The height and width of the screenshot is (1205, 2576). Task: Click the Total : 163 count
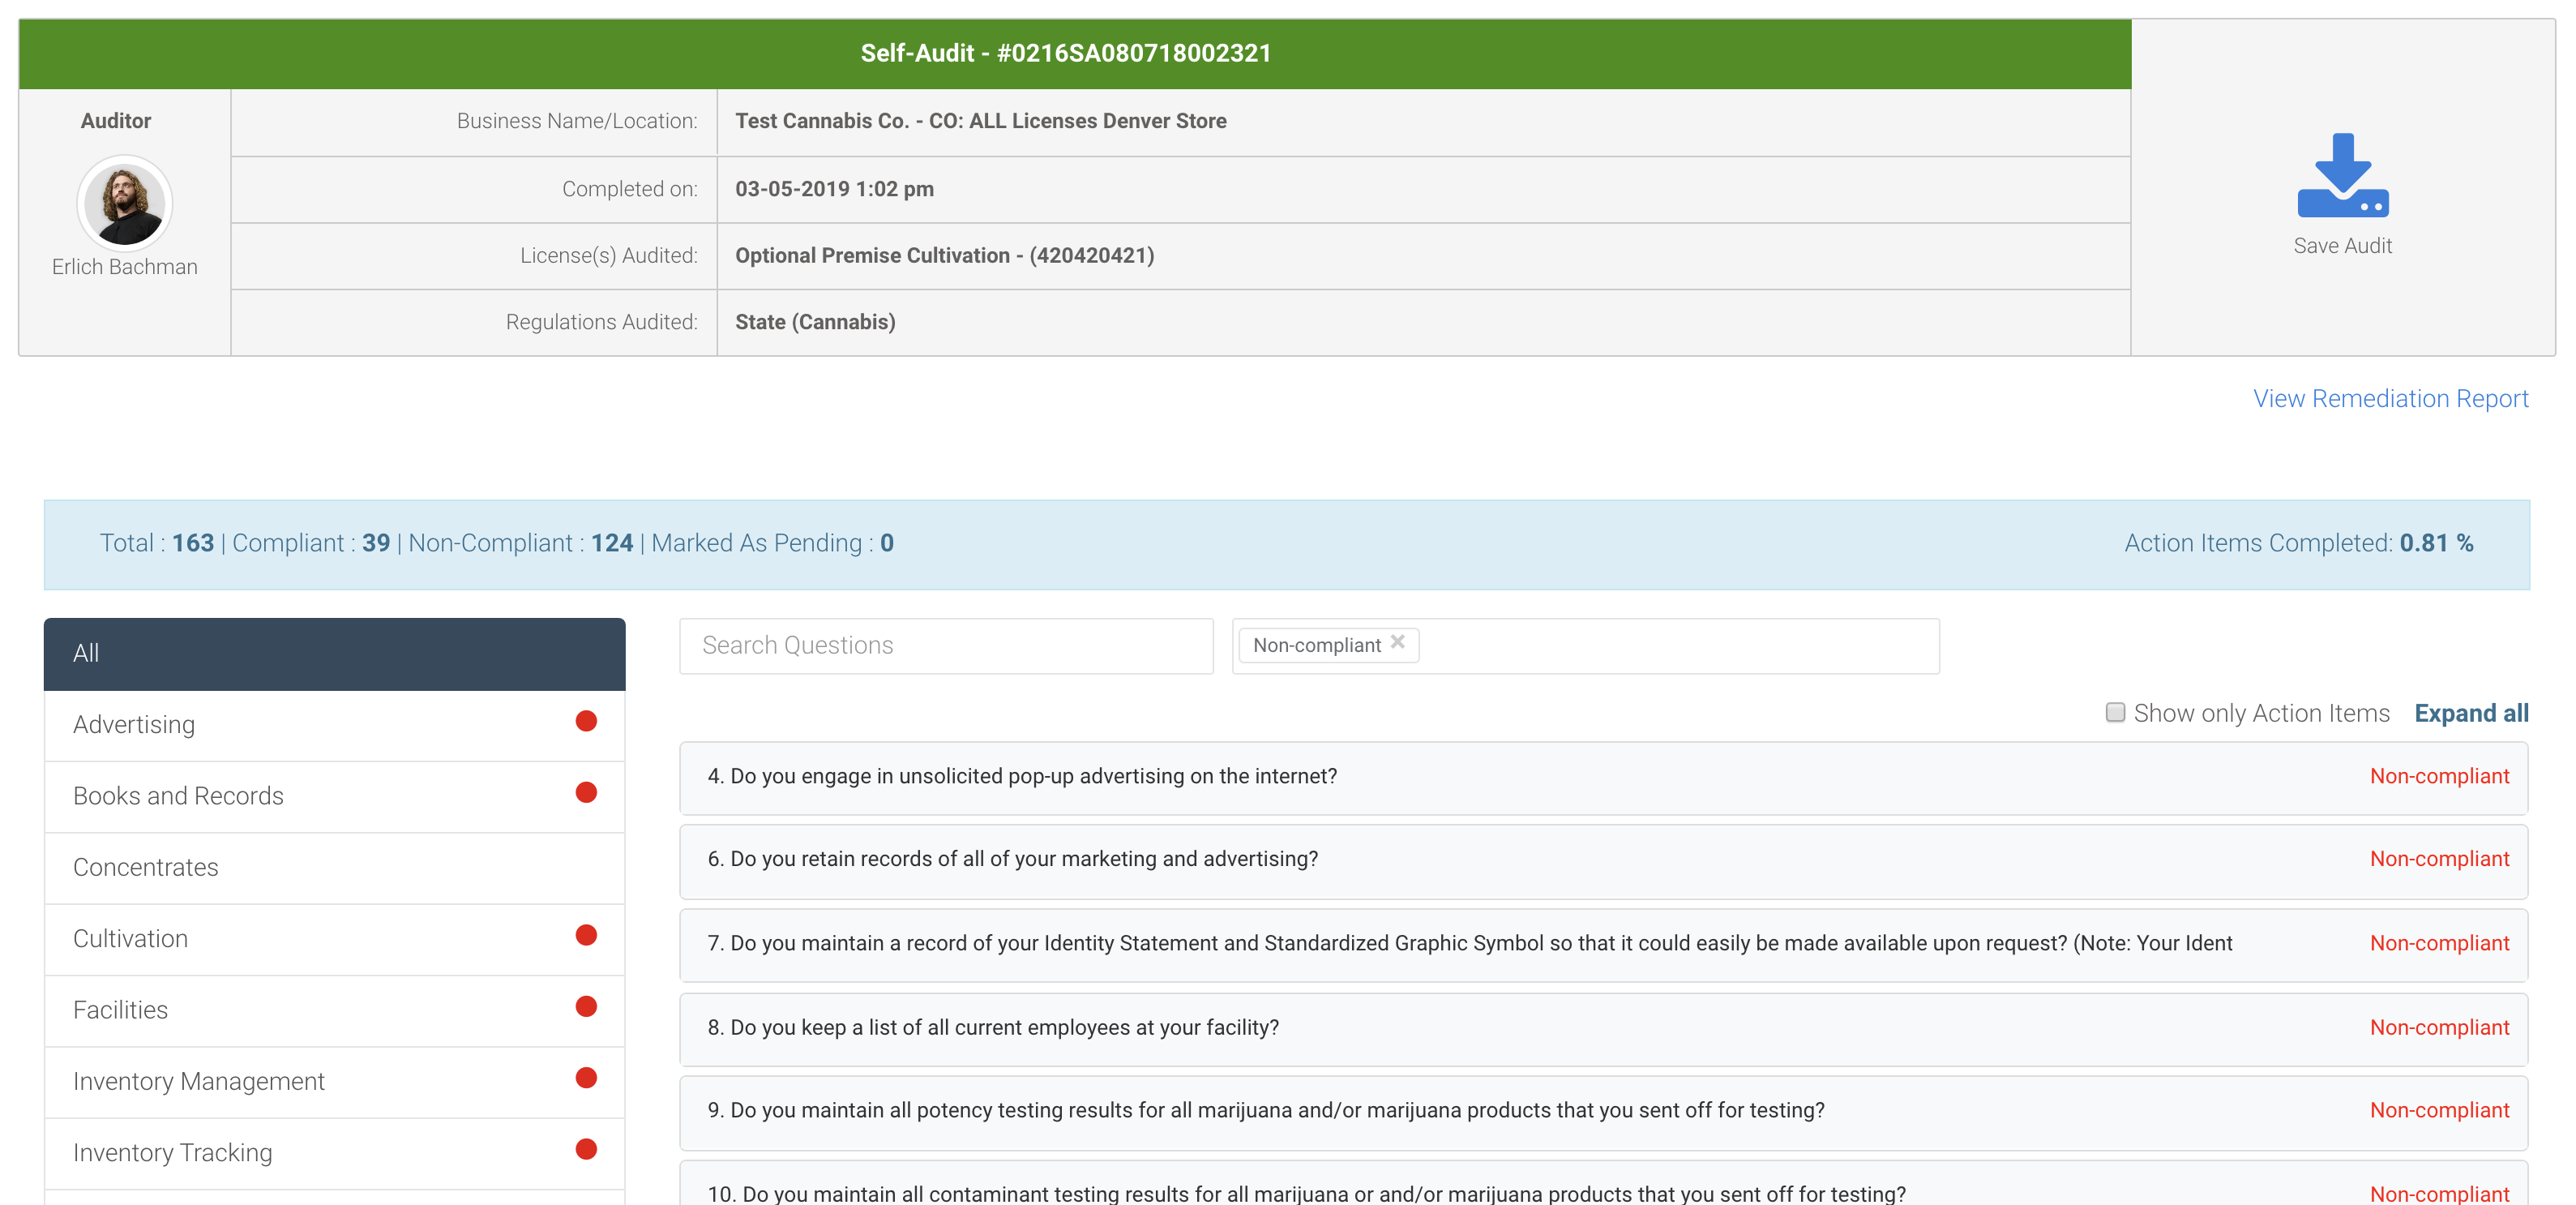[157, 543]
